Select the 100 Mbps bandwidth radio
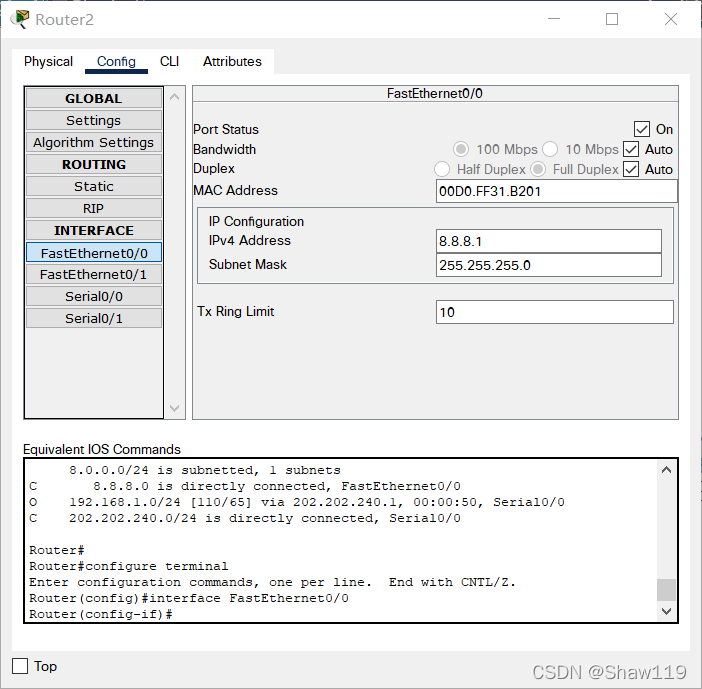This screenshot has height=689, width=702. click(x=461, y=149)
